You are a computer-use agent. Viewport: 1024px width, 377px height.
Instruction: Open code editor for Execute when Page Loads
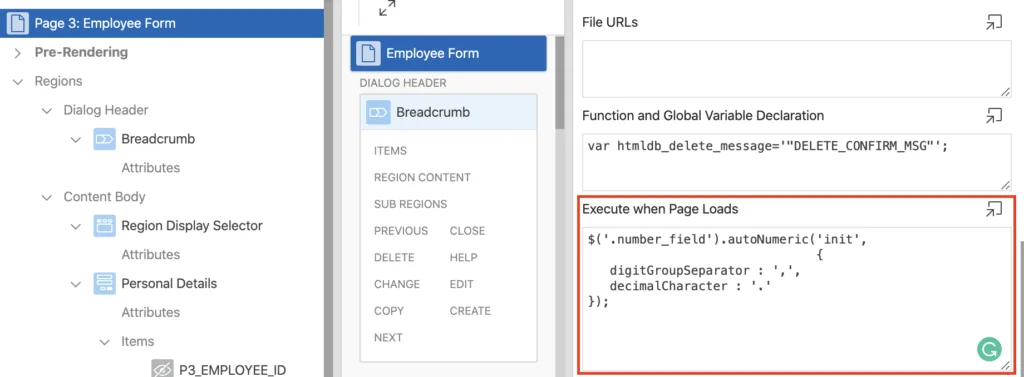tap(994, 210)
